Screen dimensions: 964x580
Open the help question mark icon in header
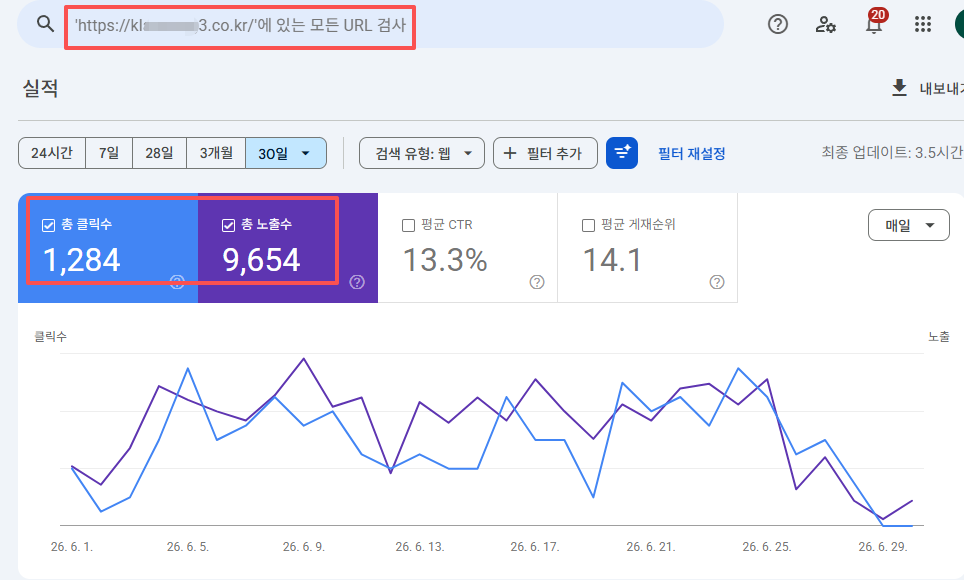click(x=778, y=24)
